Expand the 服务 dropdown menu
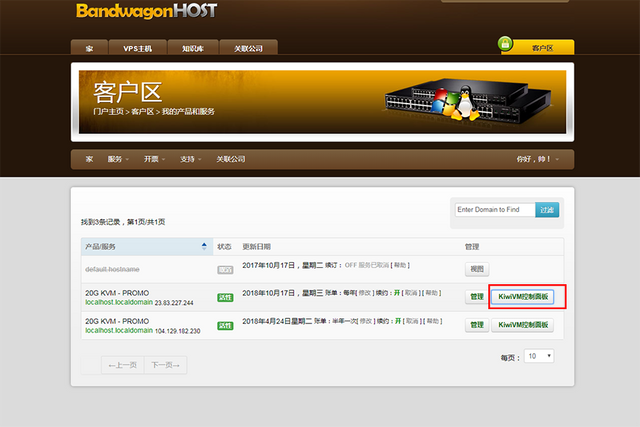640x427 pixels. [x=118, y=159]
